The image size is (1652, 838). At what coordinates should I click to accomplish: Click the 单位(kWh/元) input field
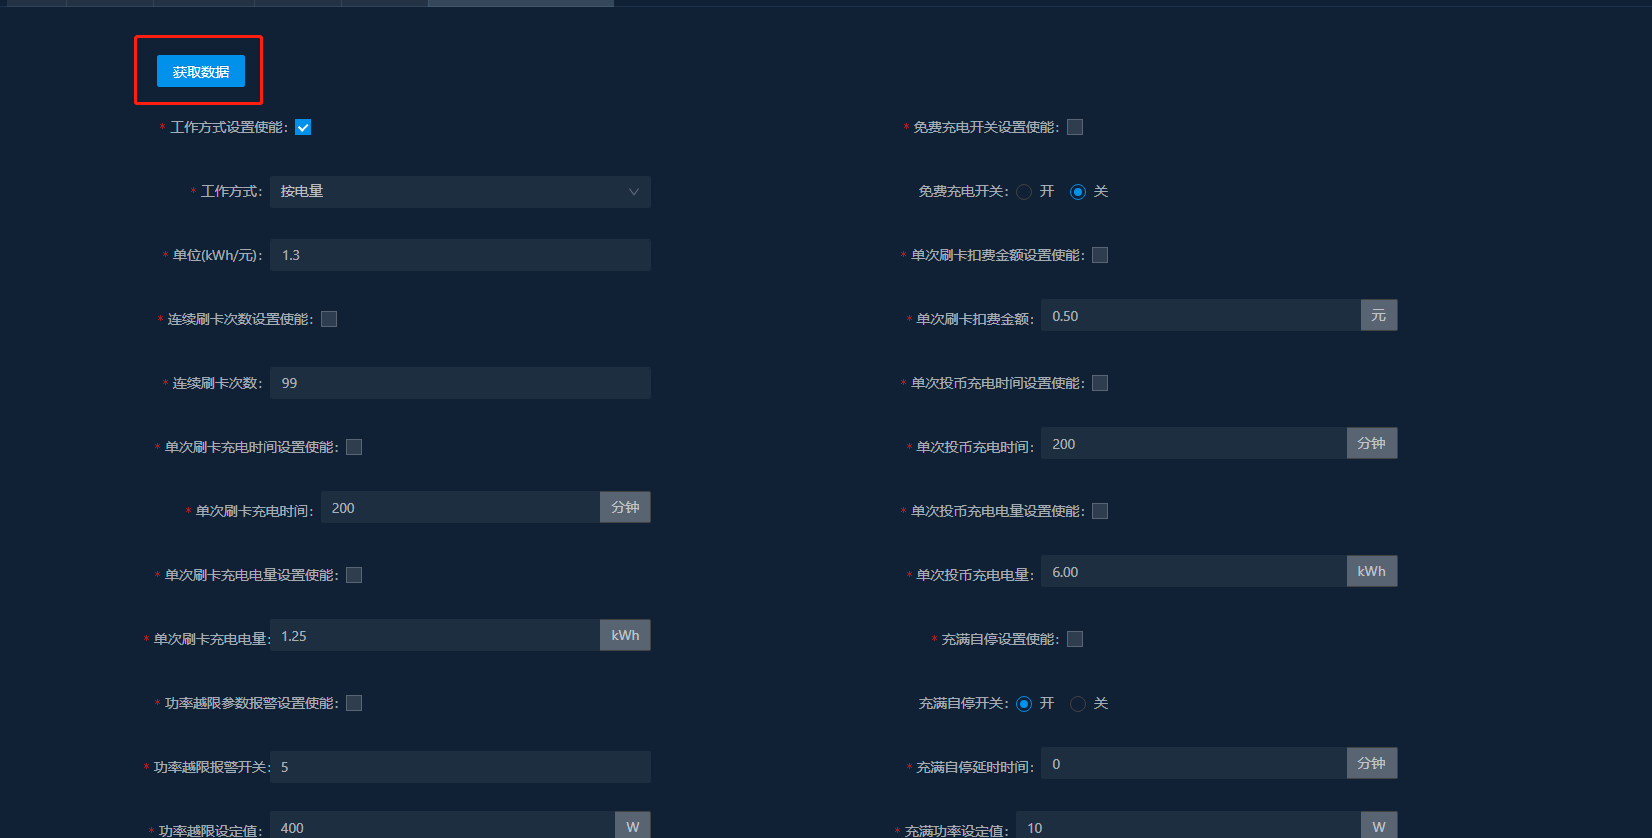pos(459,255)
